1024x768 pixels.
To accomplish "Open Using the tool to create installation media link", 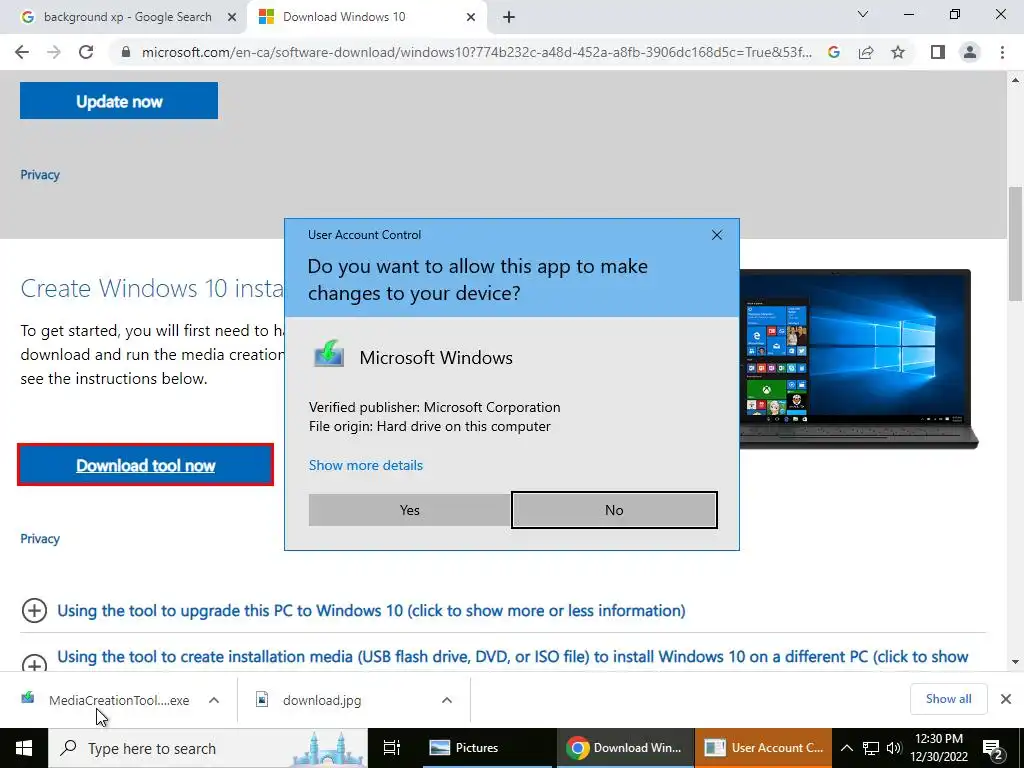I will pyautogui.click(x=513, y=656).
